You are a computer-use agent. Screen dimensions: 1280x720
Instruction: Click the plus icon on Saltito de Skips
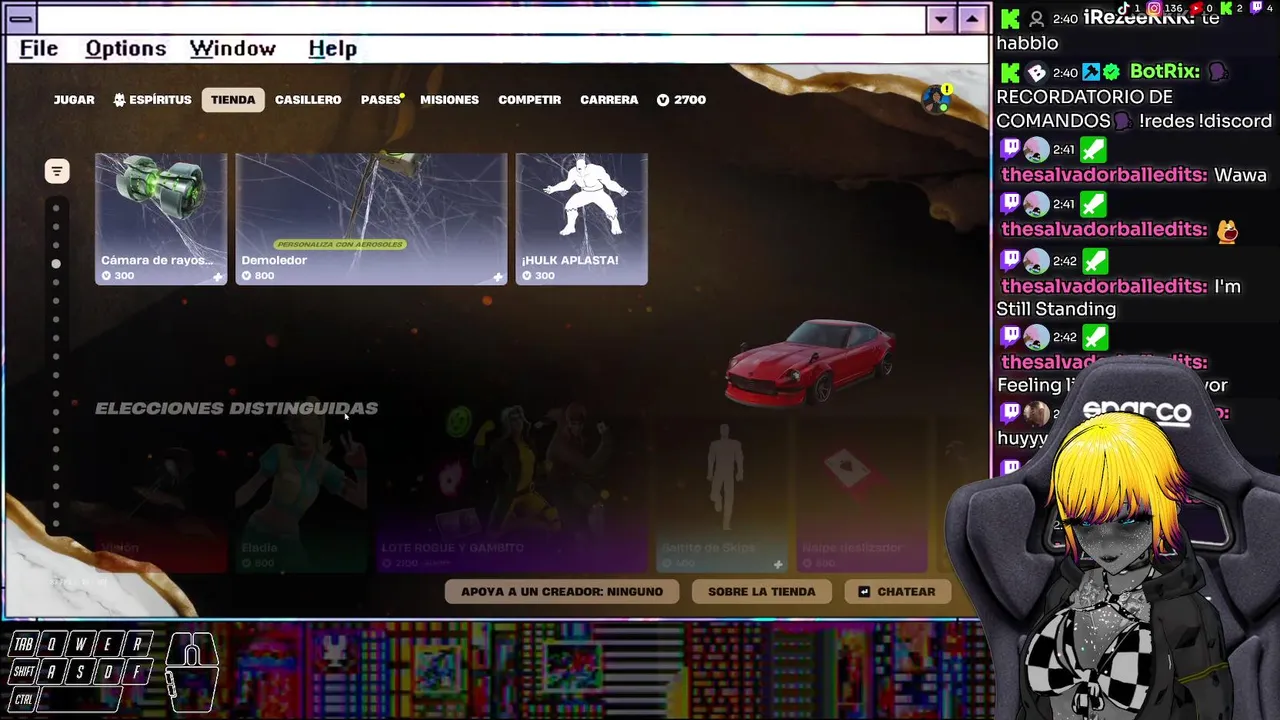[x=777, y=564]
